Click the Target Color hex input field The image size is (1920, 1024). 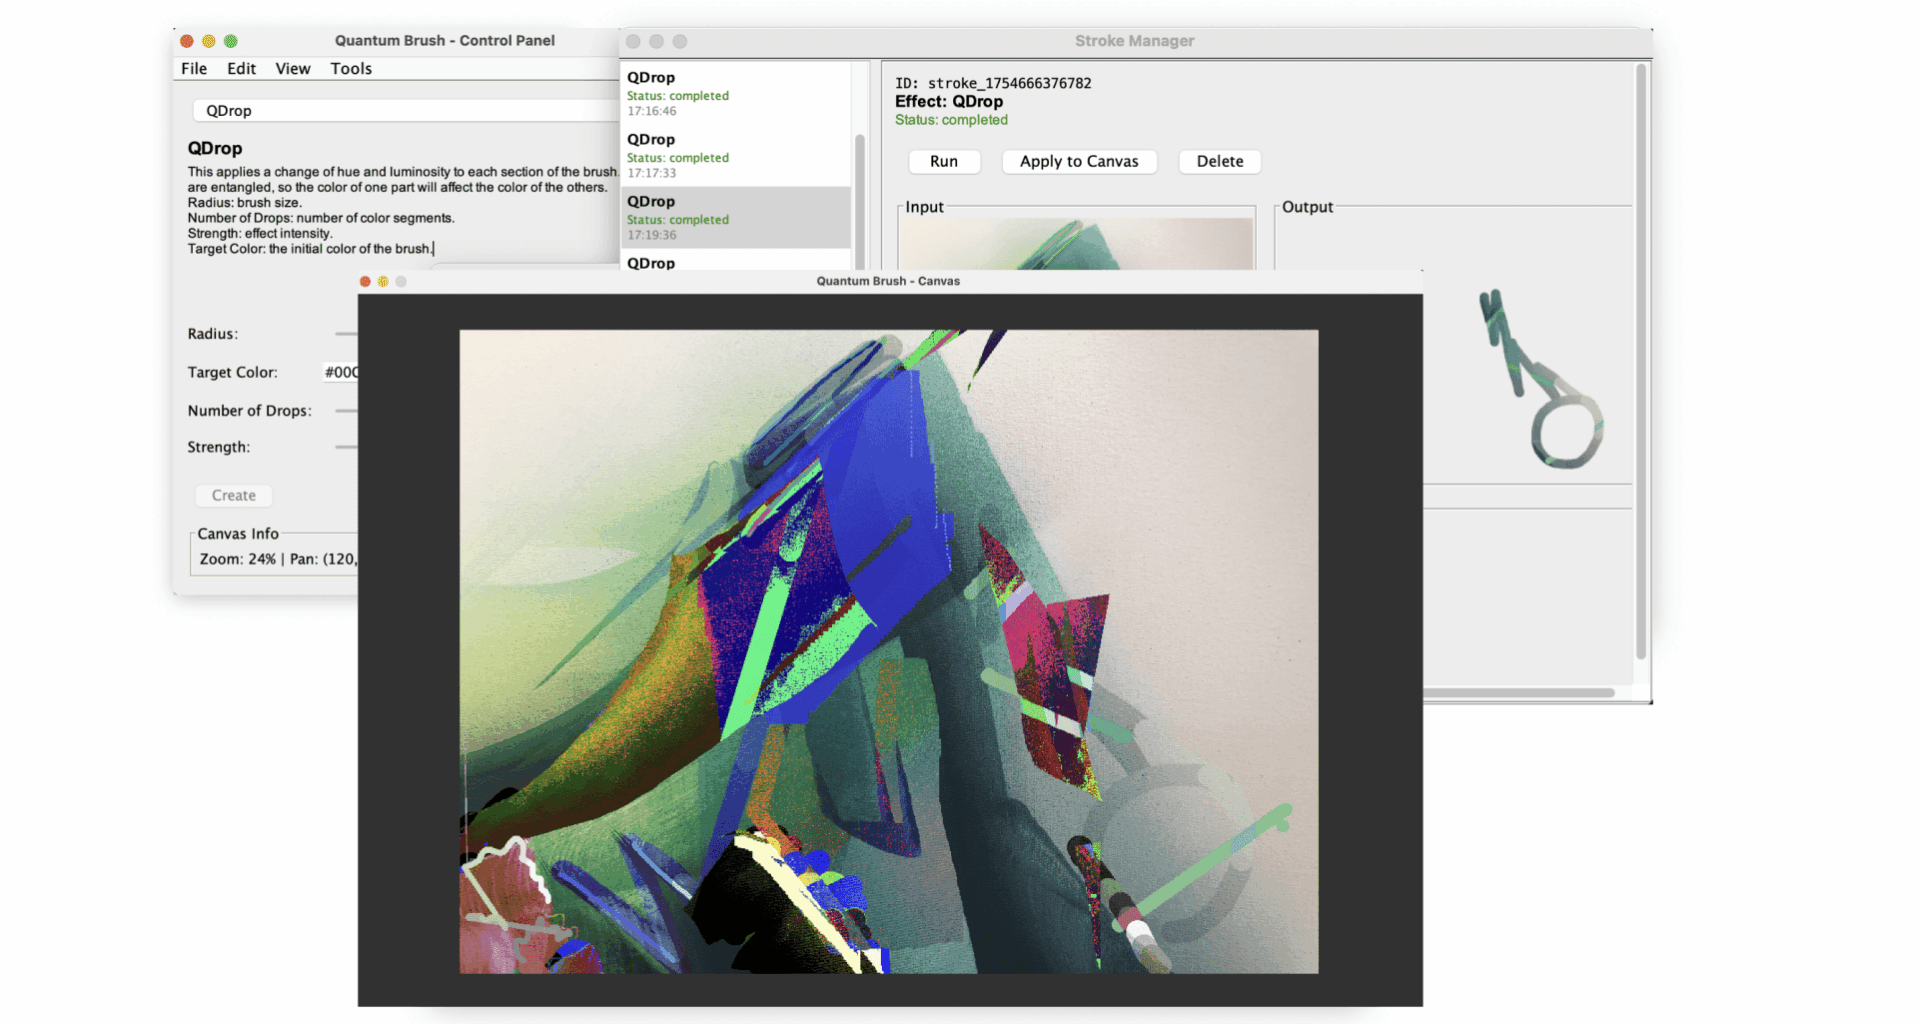tap(340, 372)
